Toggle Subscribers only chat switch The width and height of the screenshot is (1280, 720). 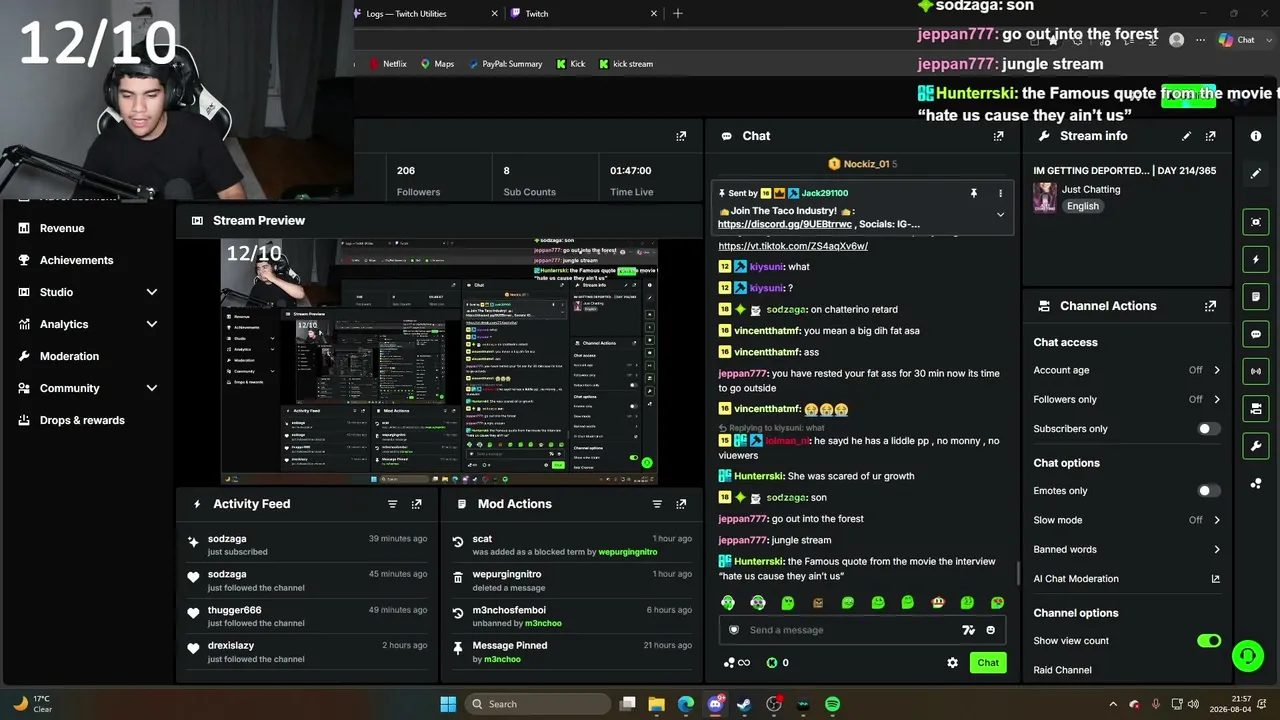1208,429
